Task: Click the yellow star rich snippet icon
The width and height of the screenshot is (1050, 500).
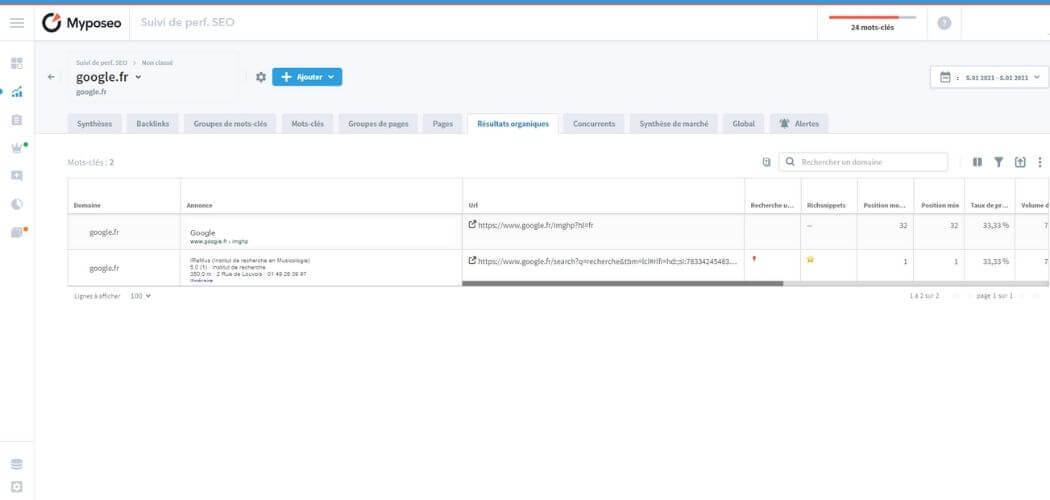Action: 810,260
